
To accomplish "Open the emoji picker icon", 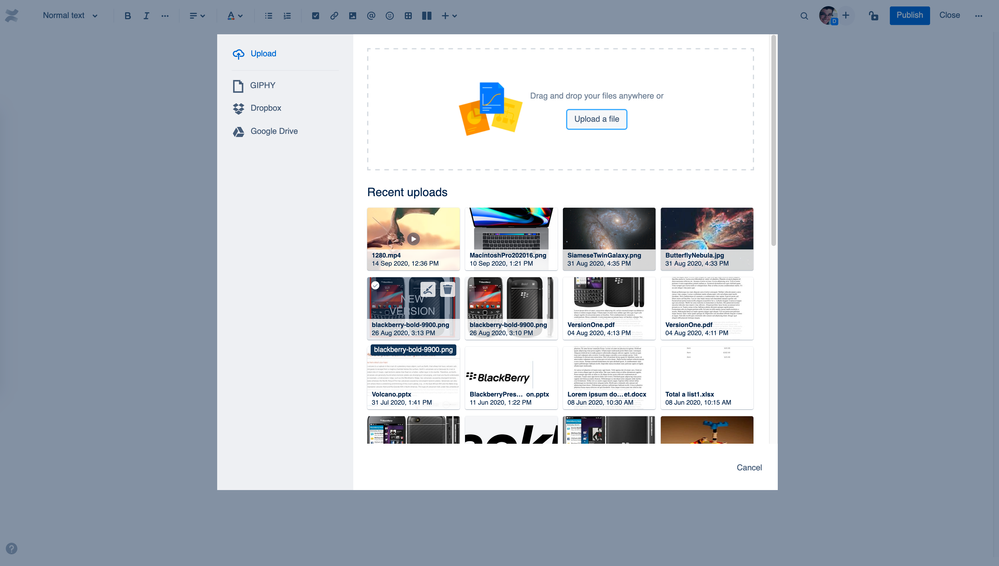I will [x=389, y=16].
